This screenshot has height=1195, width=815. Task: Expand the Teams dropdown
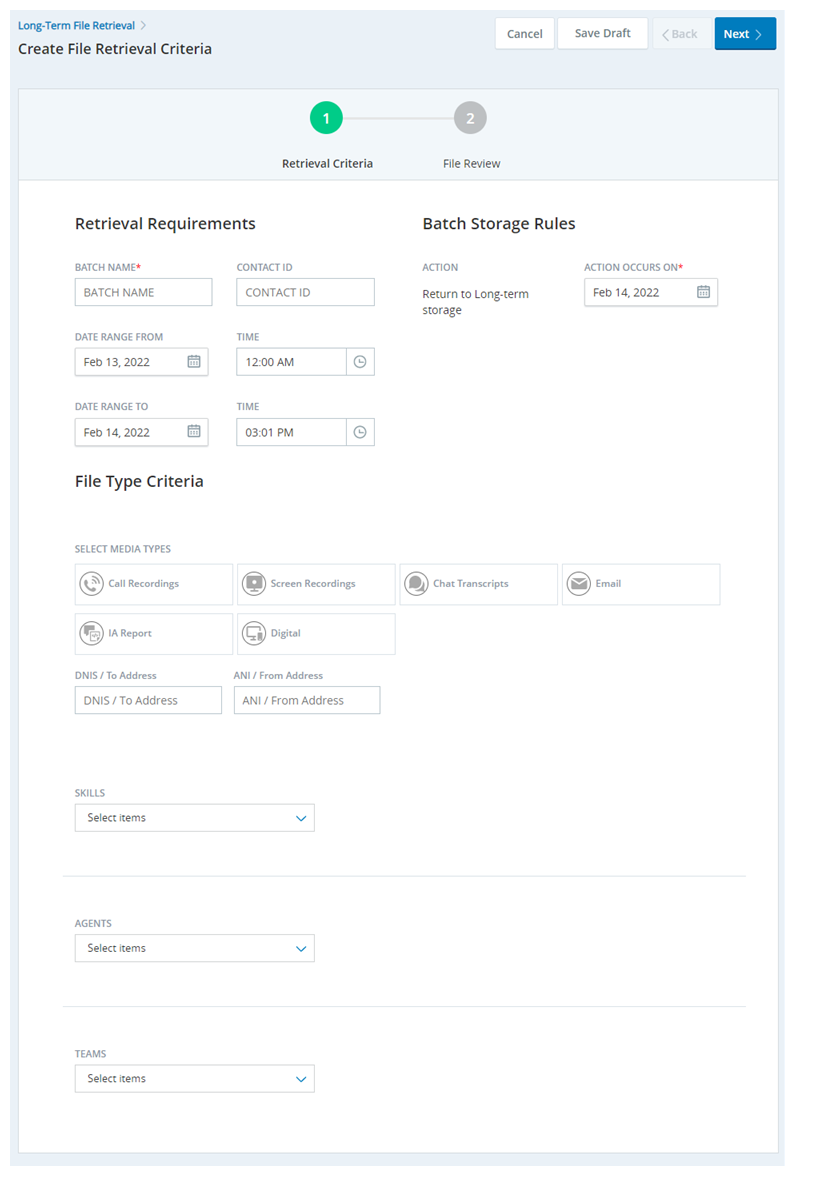[194, 1078]
